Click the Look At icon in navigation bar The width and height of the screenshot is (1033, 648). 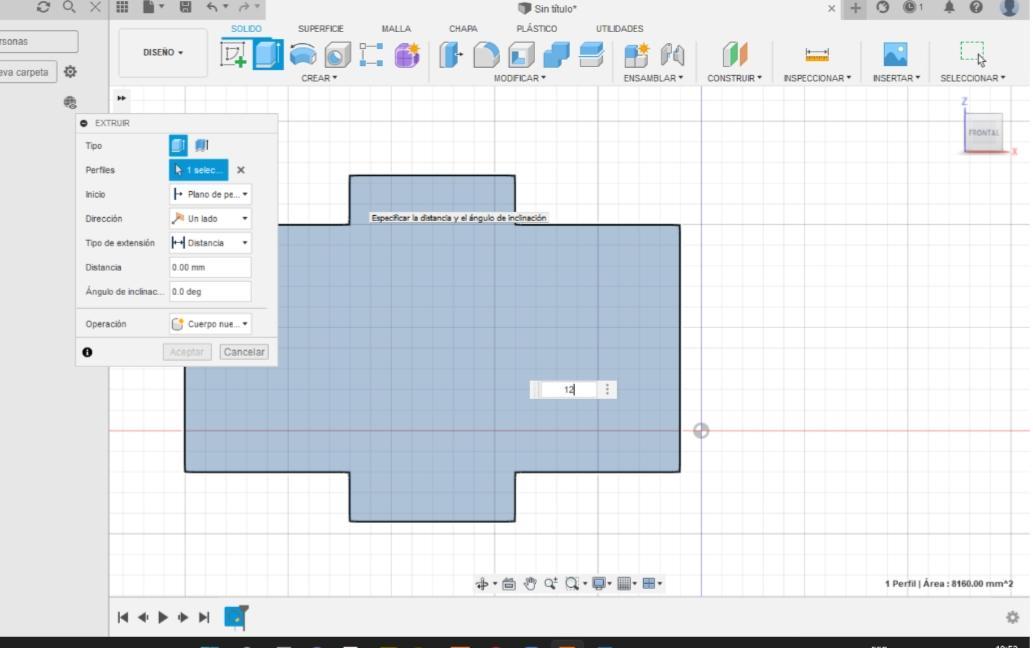click(509, 583)
